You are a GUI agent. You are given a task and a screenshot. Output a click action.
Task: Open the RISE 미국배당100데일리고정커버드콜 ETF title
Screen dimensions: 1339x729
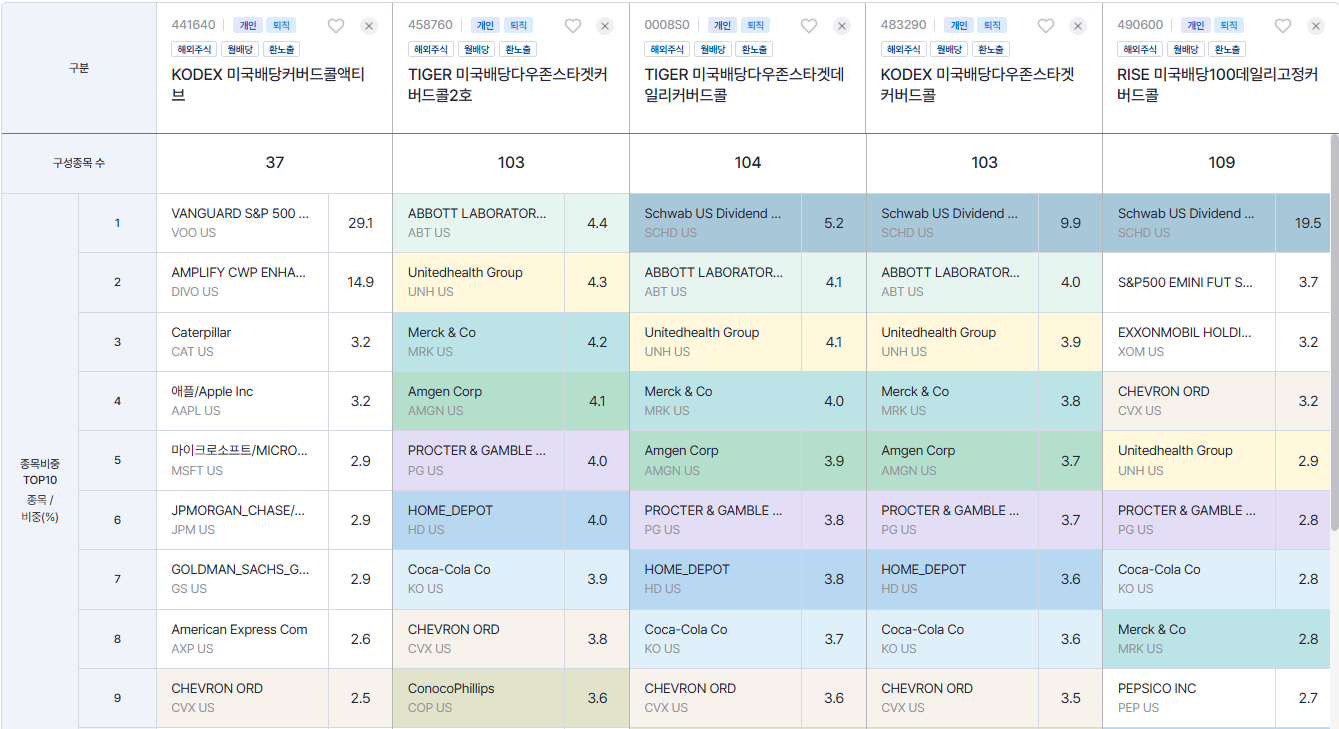click(1217, 85)
